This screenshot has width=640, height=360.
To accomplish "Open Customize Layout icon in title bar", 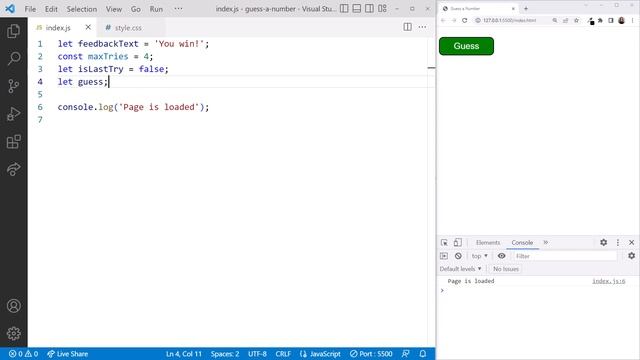I will coord(382,8).
